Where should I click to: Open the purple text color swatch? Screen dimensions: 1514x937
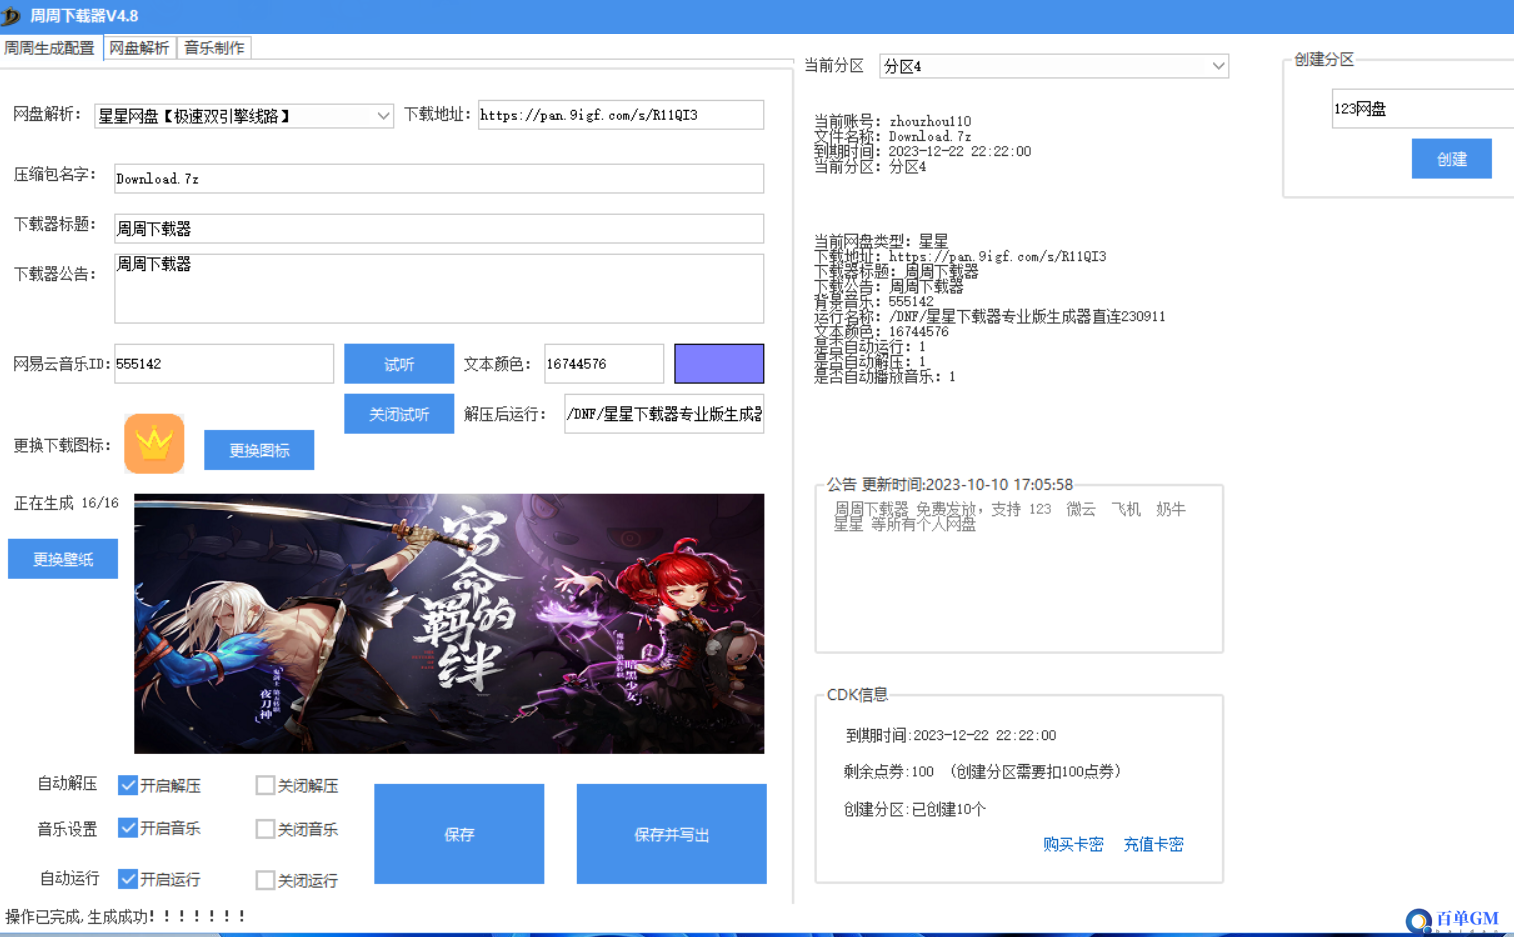pos(719,364)
